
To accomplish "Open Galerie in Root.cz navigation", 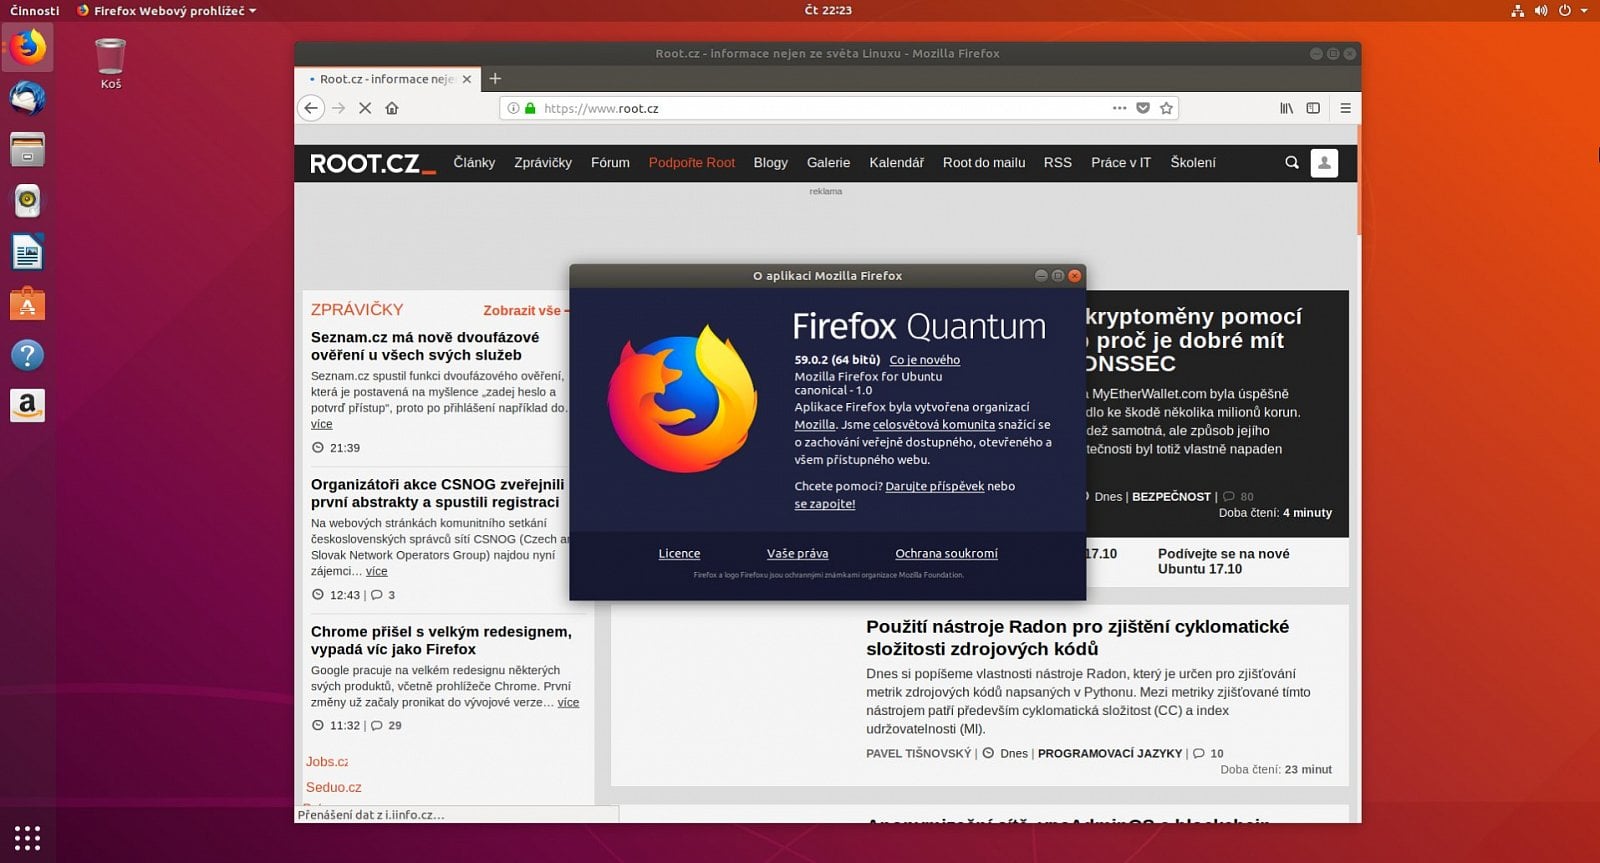I will point(828,162).
